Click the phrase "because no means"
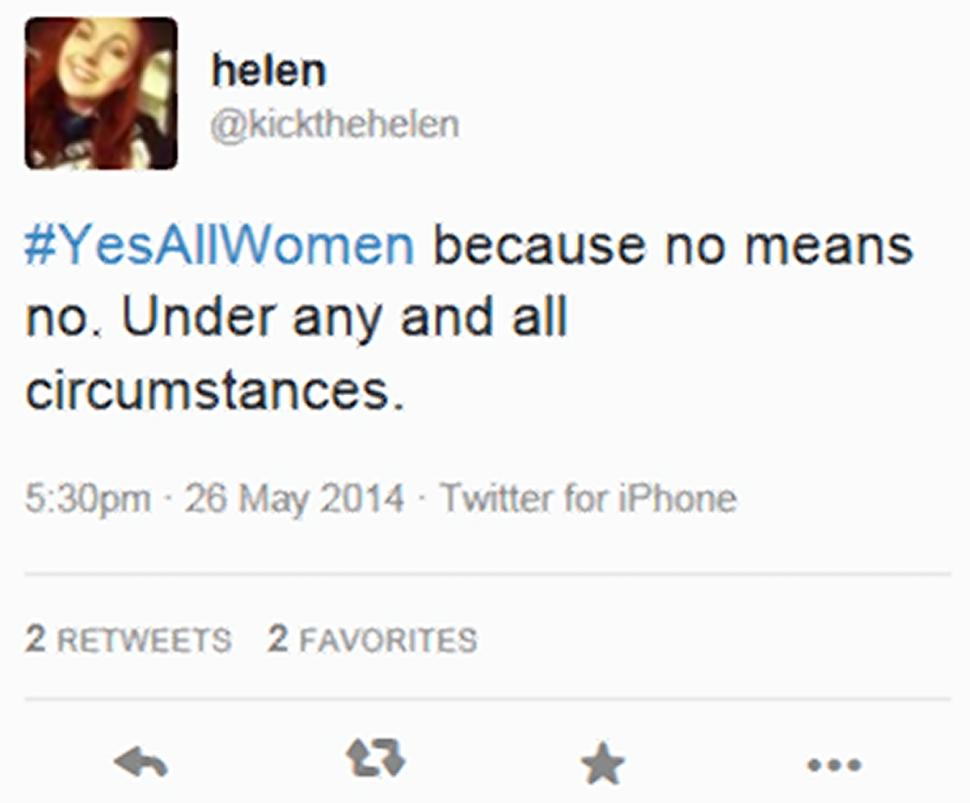Screen dimensions: 970x803 tap(672, 246)
